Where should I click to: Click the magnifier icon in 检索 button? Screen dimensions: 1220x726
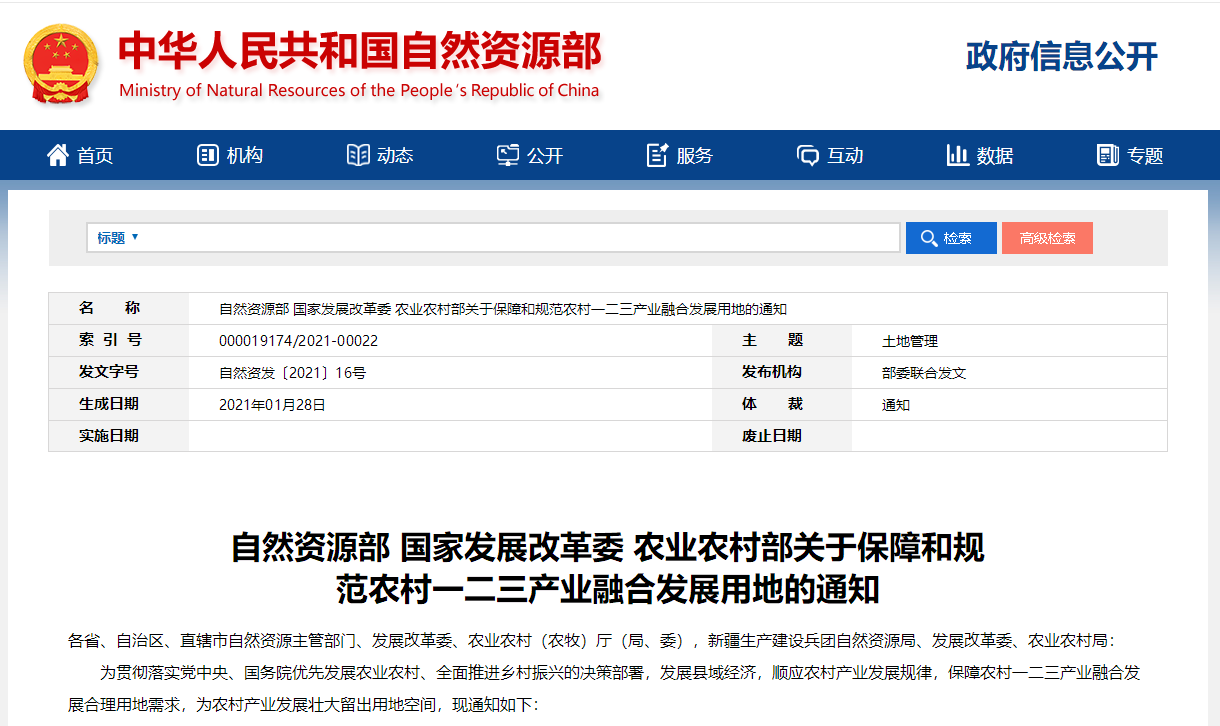(927, 238)
